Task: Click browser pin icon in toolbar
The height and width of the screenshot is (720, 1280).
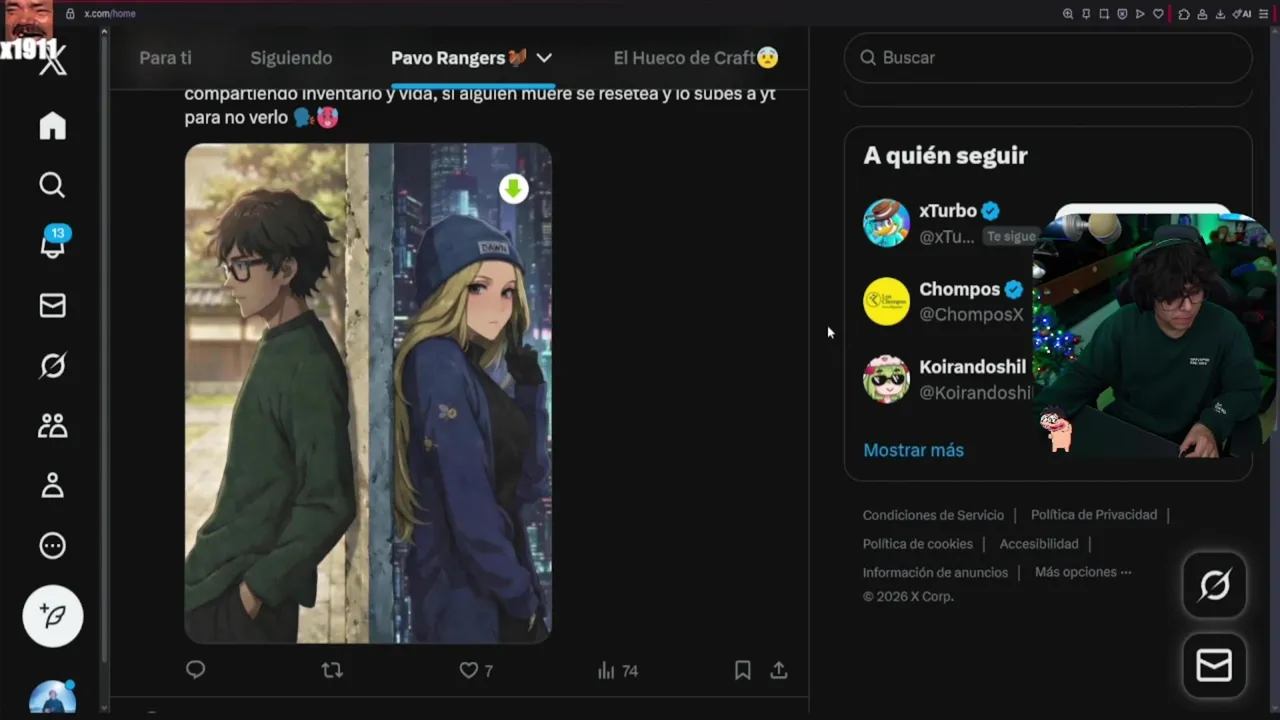Action: tap(1086, 14)
